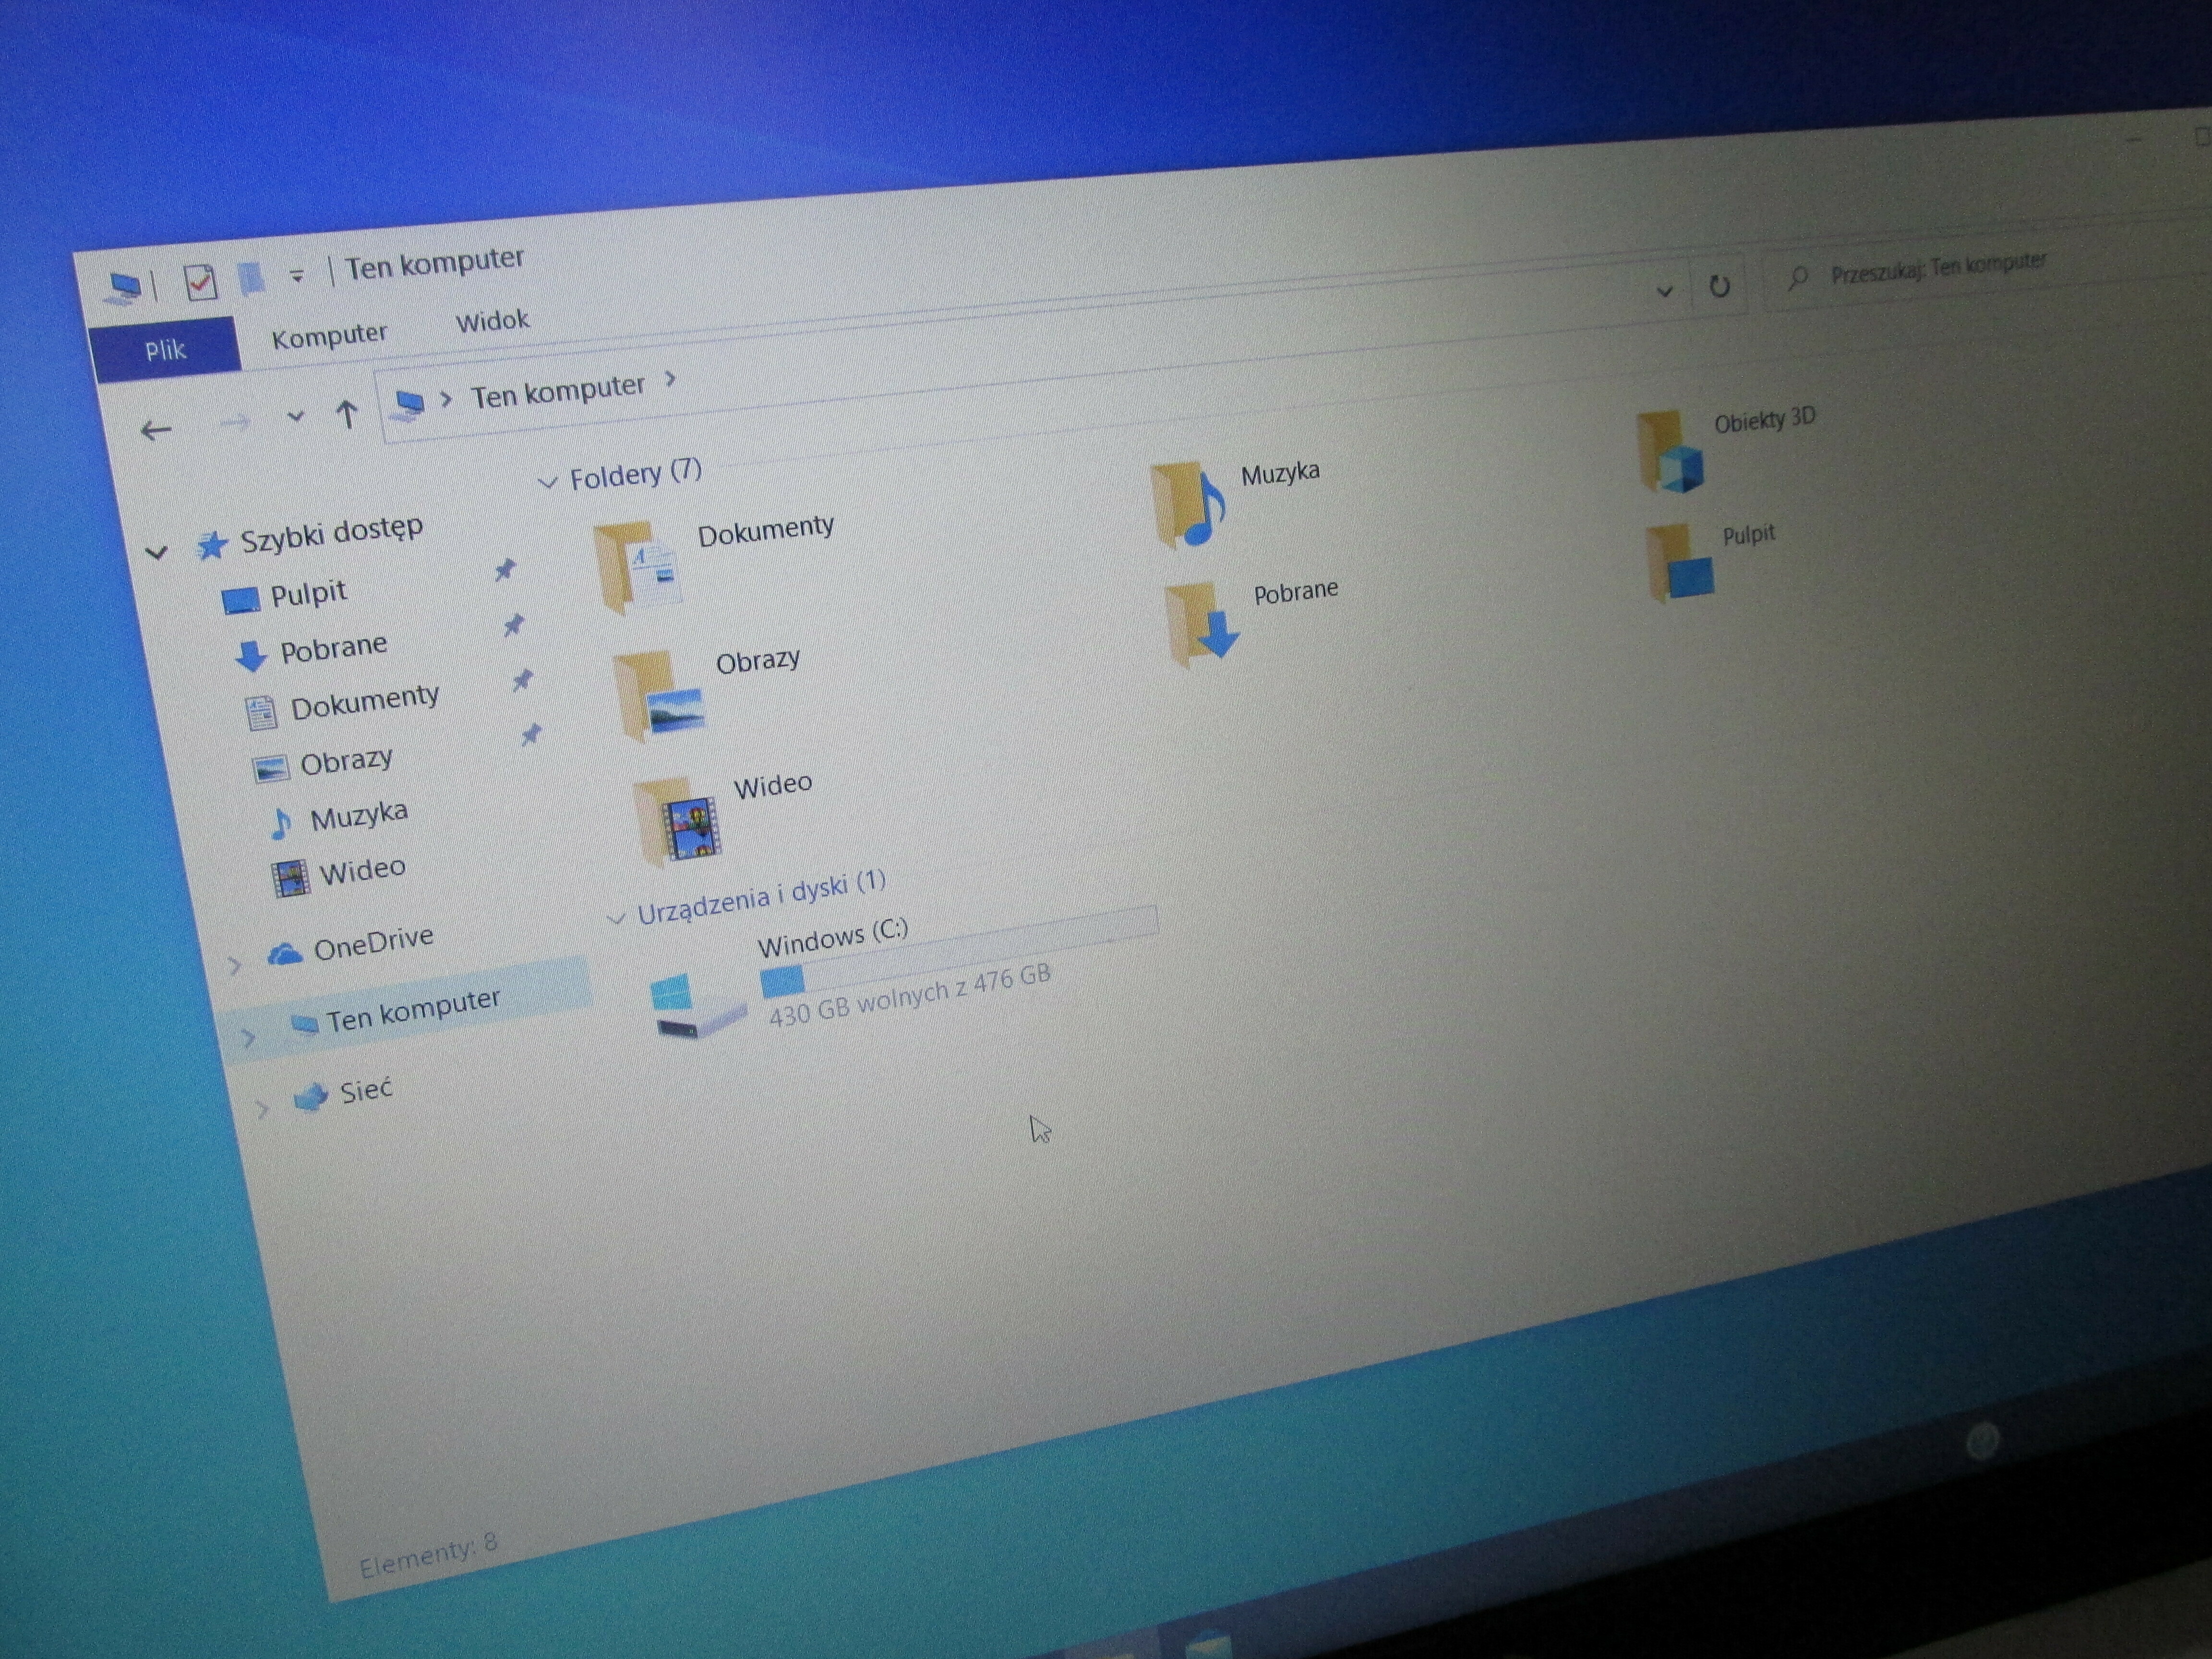Image resolution: width=2212 pixels, height=1659 pixels.
Task: Click the 430 GB wolnych z 476 GB text
Action: [910, 996]
